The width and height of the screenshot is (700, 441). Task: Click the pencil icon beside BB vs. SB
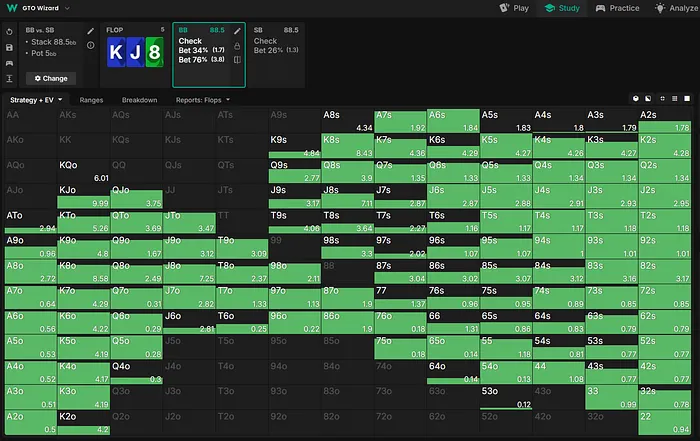pyautogui.click(x=92, y=31)
